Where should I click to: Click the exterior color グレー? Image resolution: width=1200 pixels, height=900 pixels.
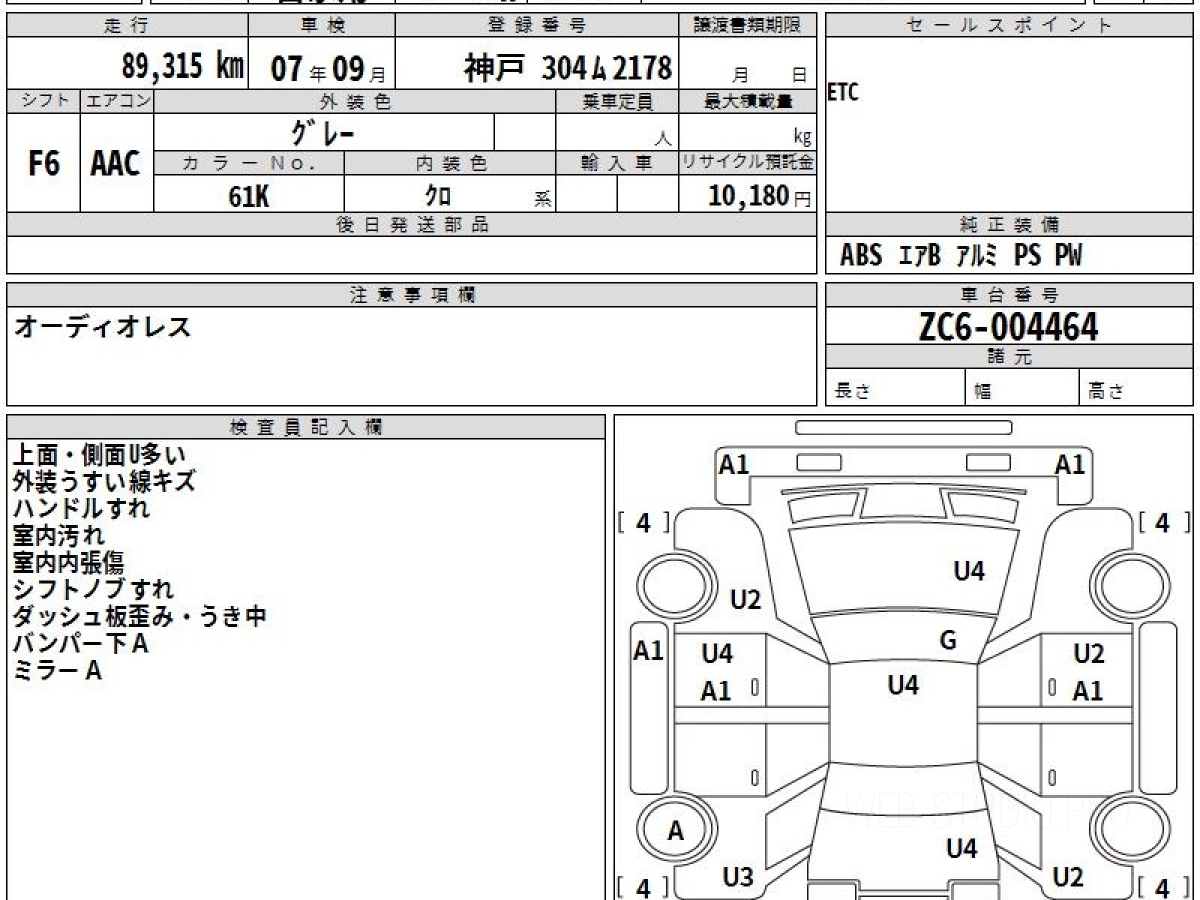(x=323, y=132)
